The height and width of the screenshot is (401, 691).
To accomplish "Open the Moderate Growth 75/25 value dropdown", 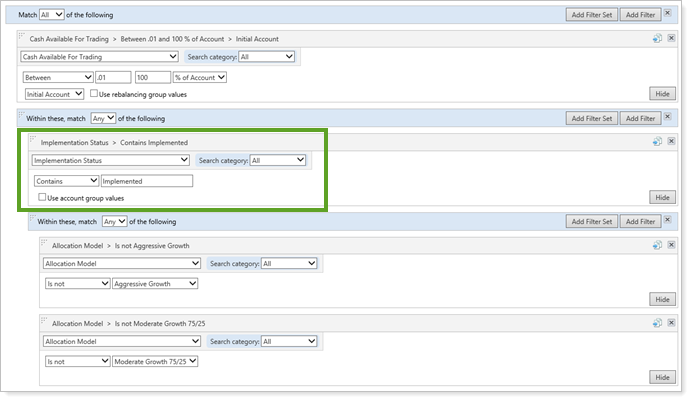I will [x=155, y=361].
